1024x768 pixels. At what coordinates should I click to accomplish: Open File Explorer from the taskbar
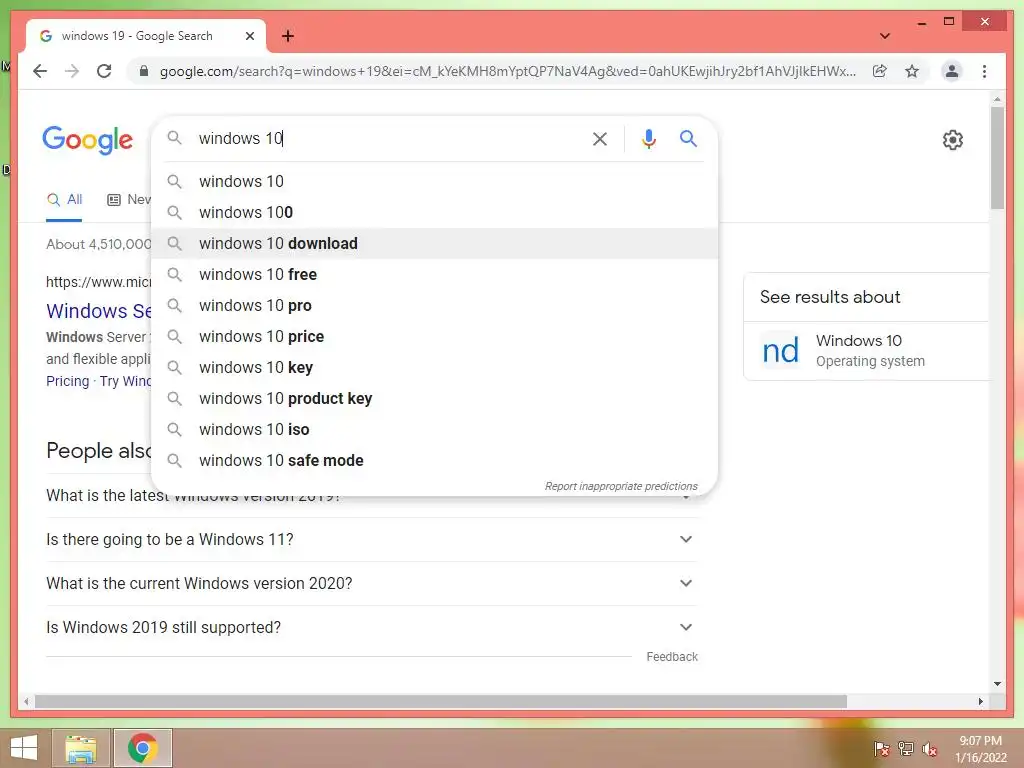(81, 748)
